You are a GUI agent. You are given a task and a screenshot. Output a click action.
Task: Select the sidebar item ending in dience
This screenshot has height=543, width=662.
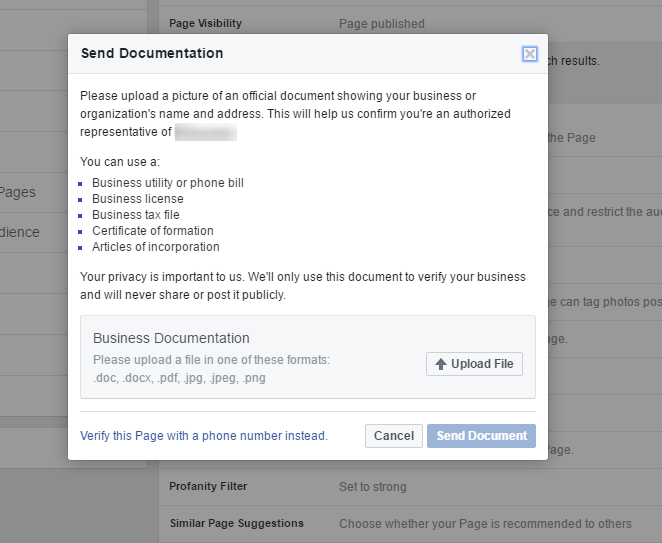click(19, 232)
